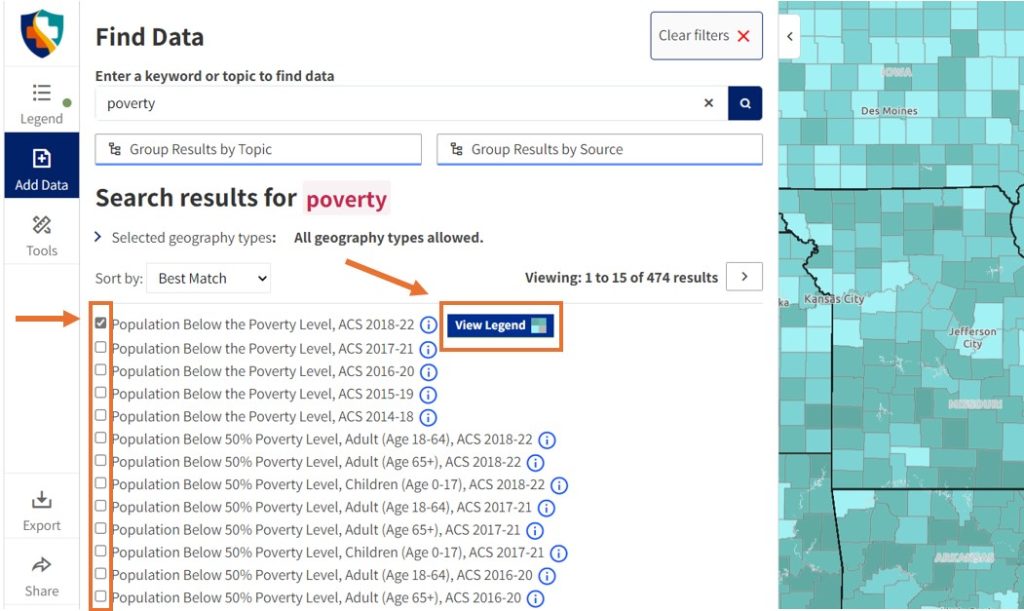Check Population Below the Poverty Level, ACS 2015-19
The width and height of the screenshot is (1024, 611).
click(x=101, y=393)
